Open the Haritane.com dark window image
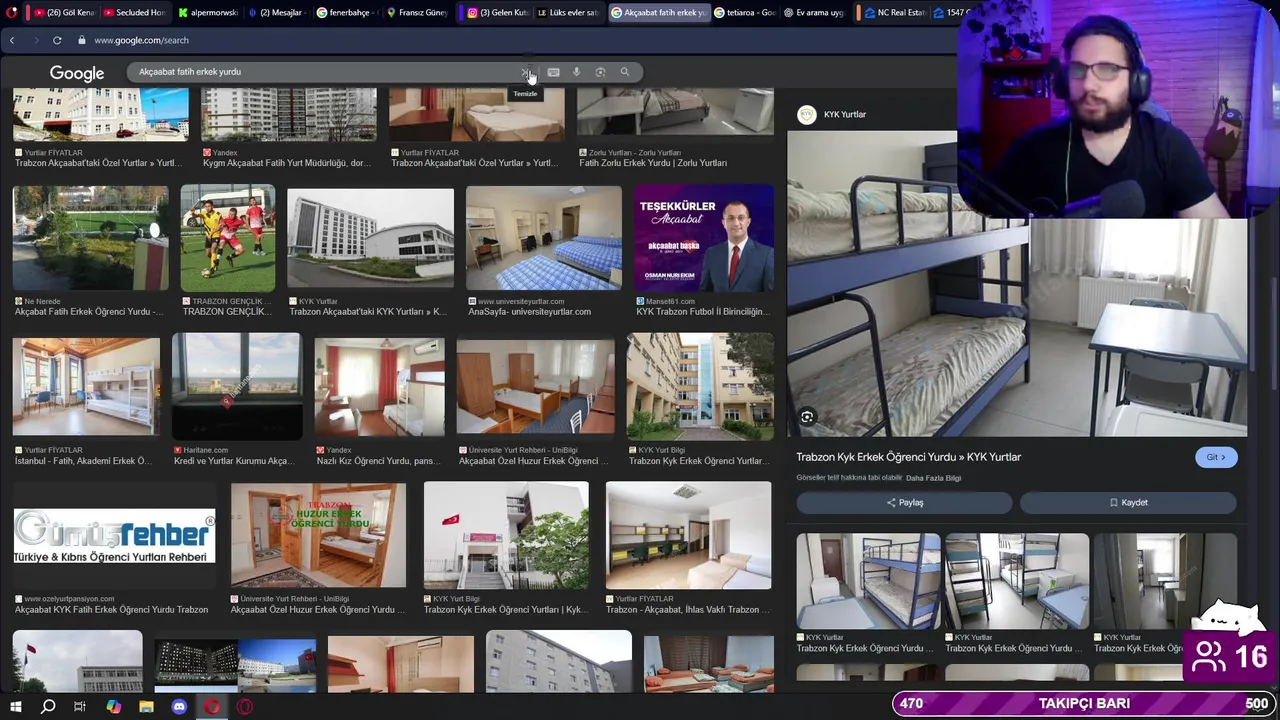Screen dimensions: 1280x720 (x=237, y=386)
